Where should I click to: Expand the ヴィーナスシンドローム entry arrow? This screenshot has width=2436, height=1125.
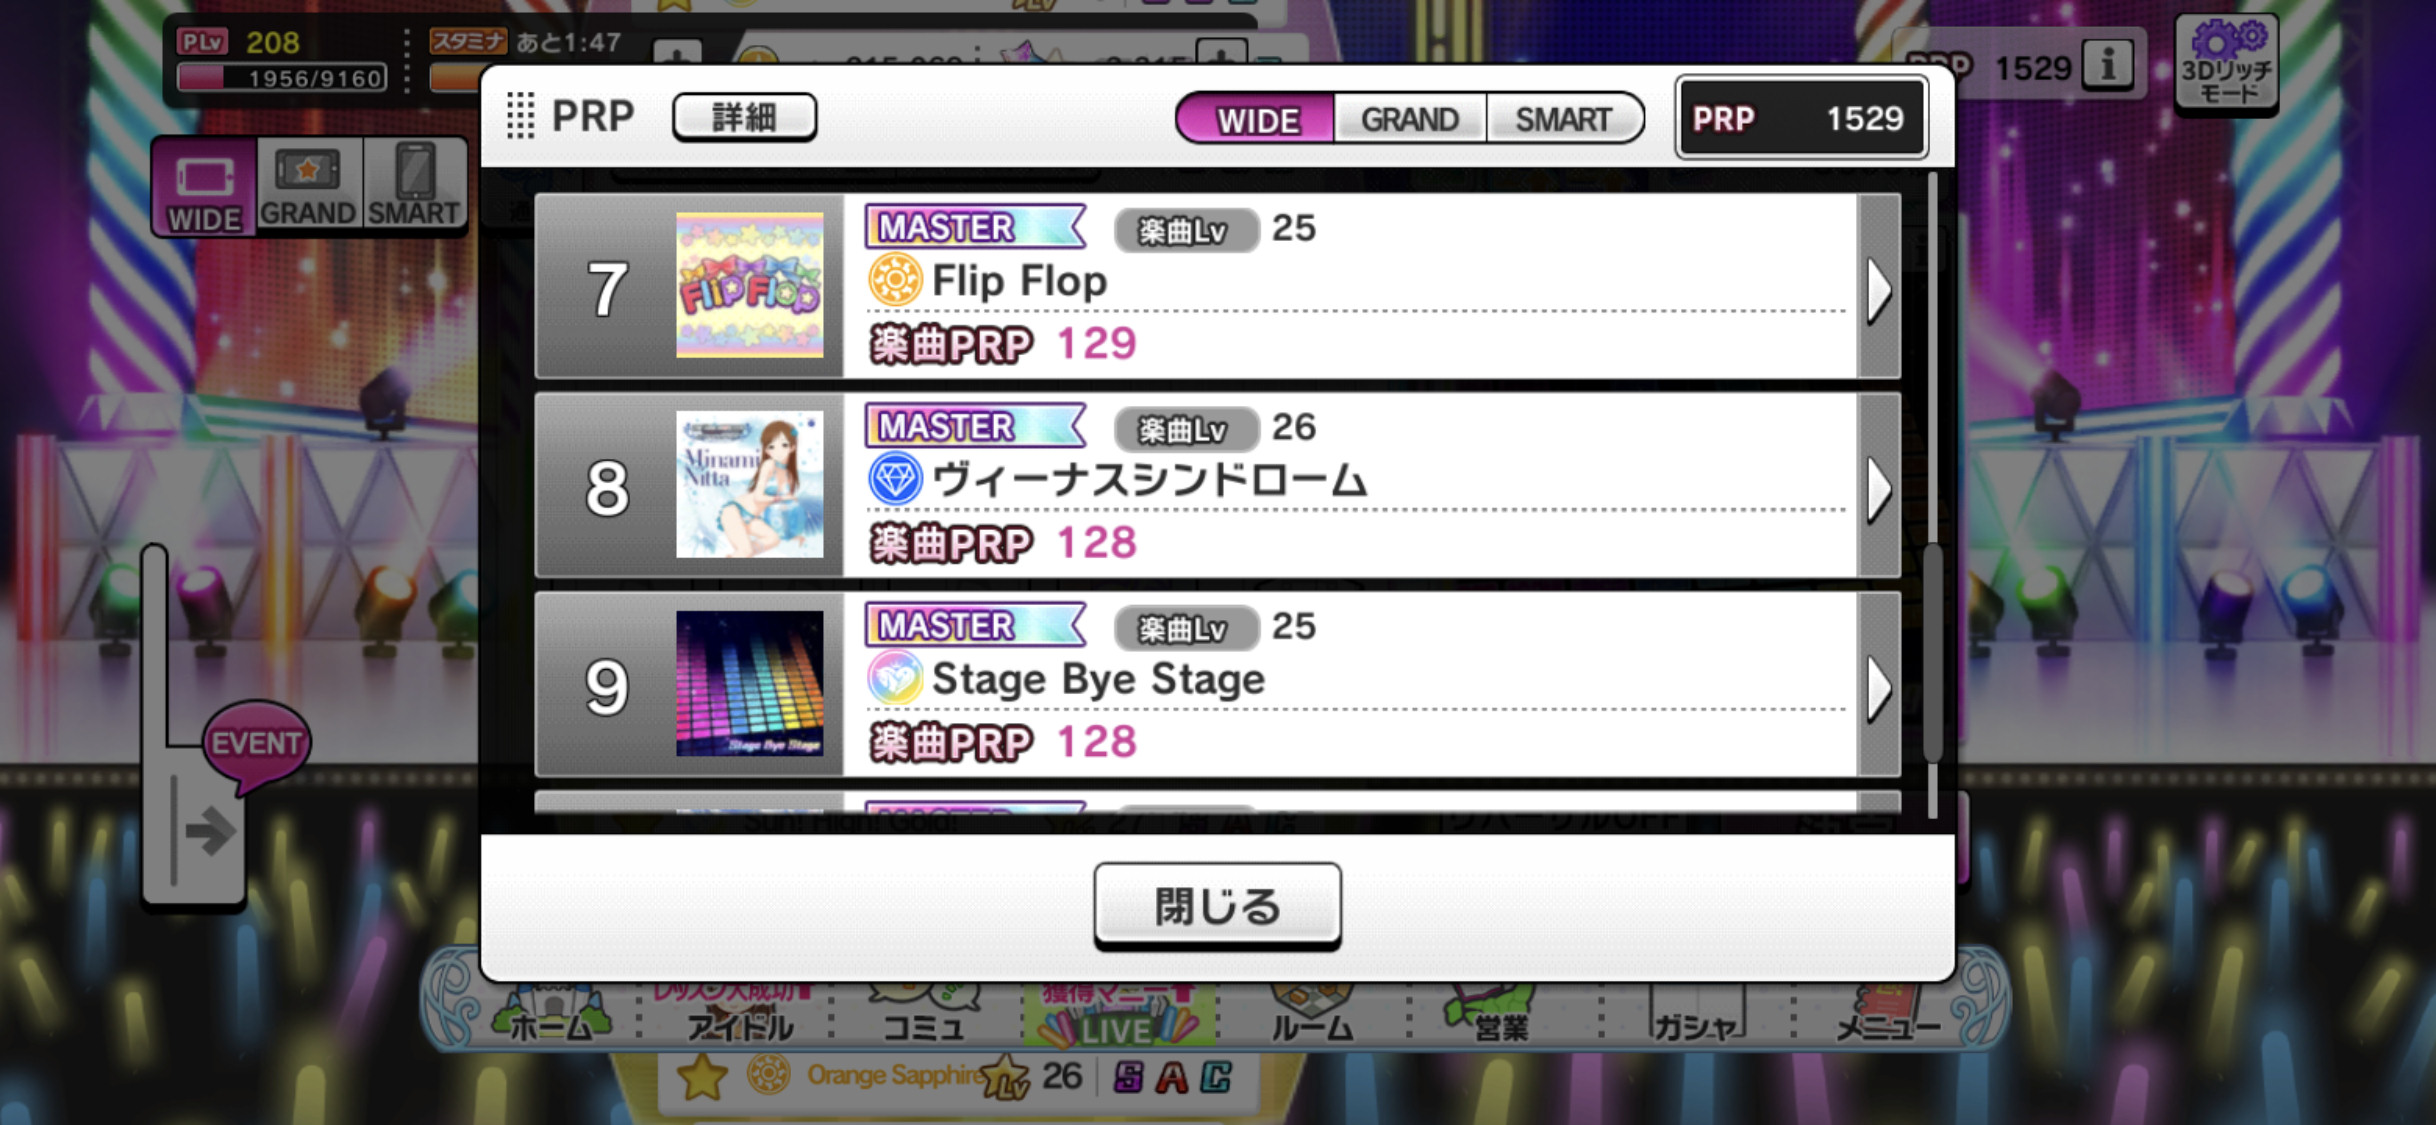click(1878, 488)
